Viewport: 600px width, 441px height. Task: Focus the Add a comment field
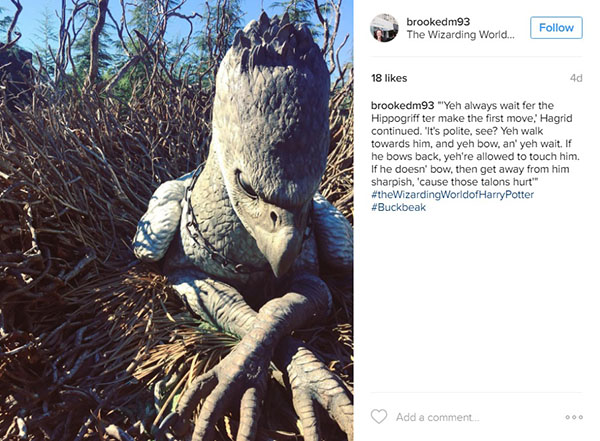474,417
